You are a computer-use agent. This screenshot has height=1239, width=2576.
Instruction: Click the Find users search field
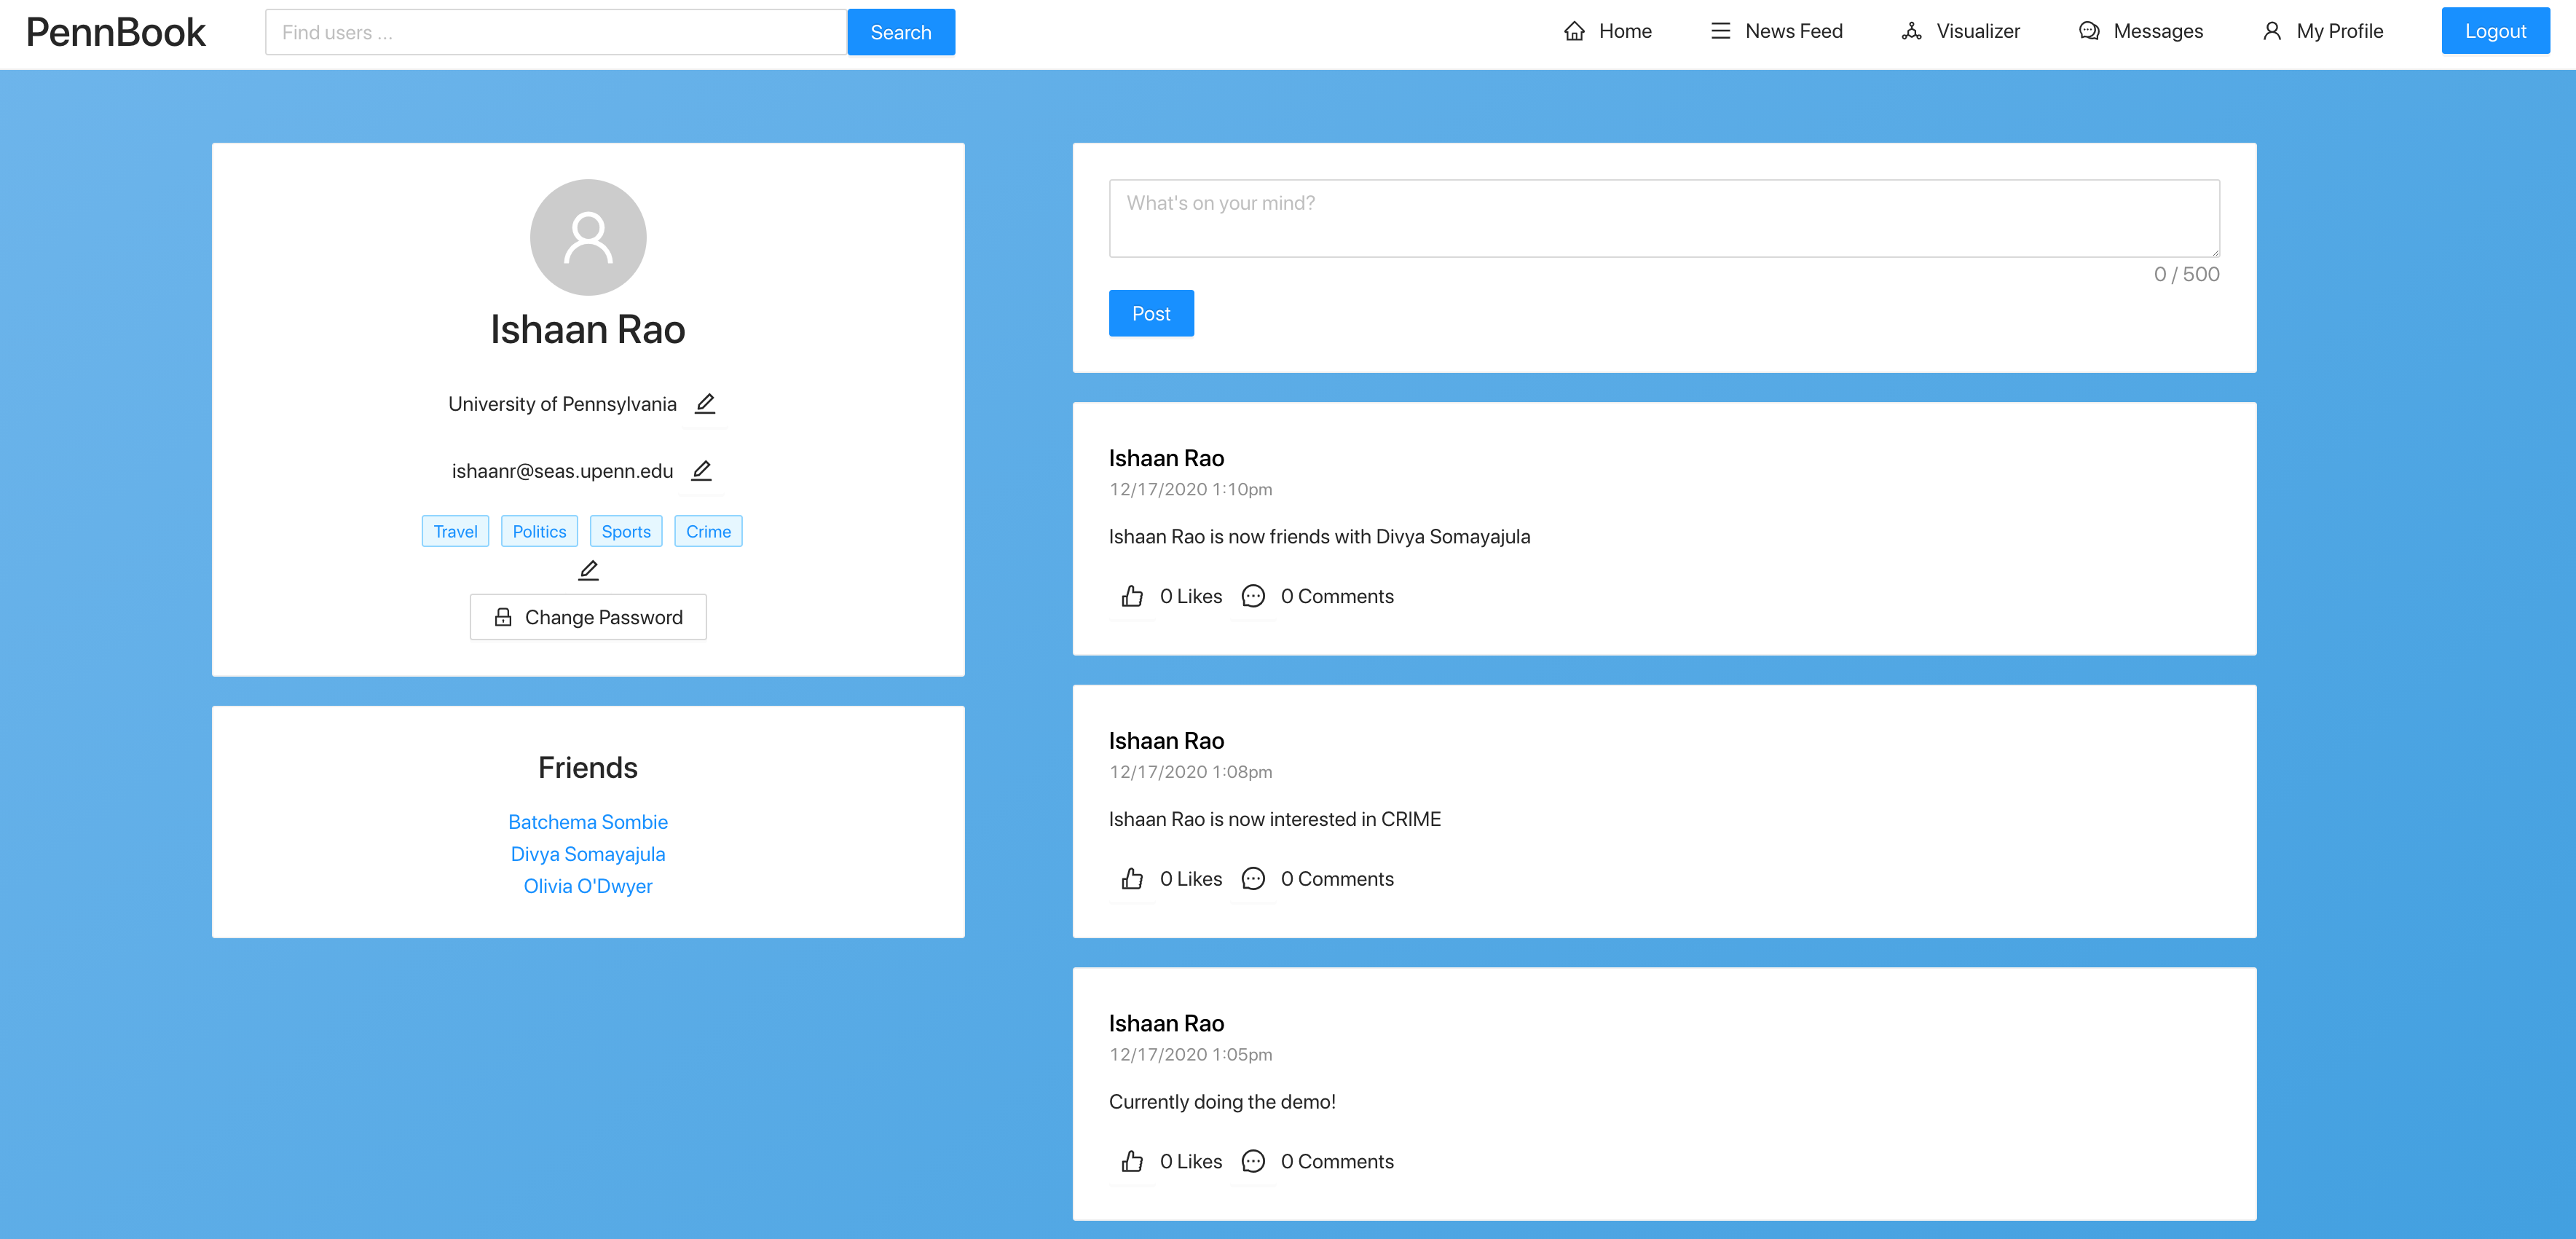click(x=556, y=33)
